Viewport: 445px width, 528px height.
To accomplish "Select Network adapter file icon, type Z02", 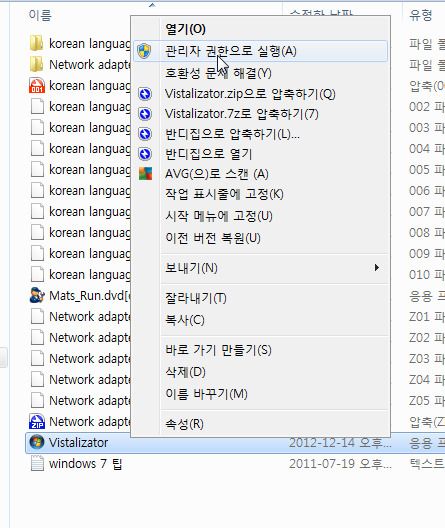I will [x=37, y=337].
